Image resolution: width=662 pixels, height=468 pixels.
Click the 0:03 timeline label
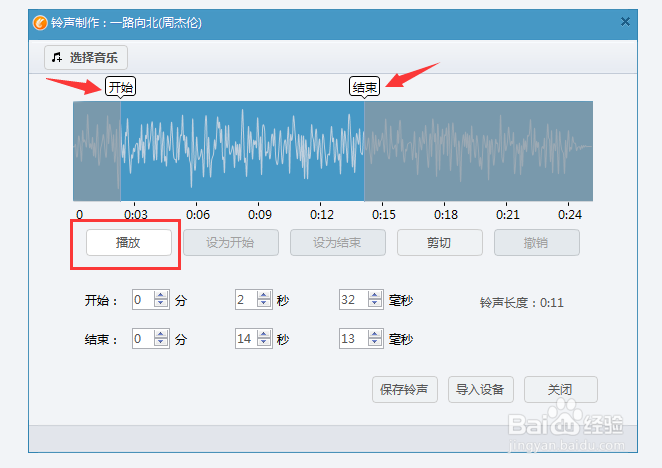(x=136, y=215)
